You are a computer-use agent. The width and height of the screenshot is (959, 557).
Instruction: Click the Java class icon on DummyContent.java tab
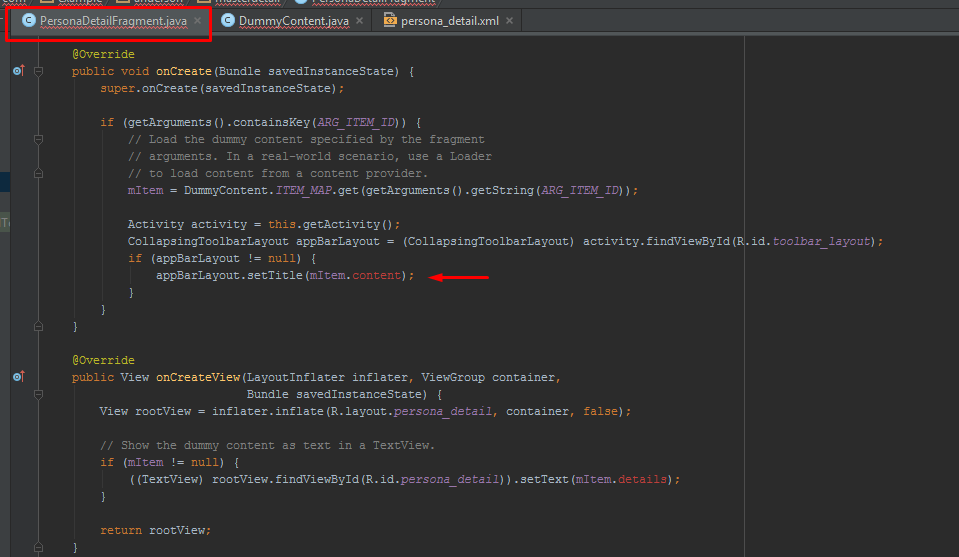[x=229, y=21]
